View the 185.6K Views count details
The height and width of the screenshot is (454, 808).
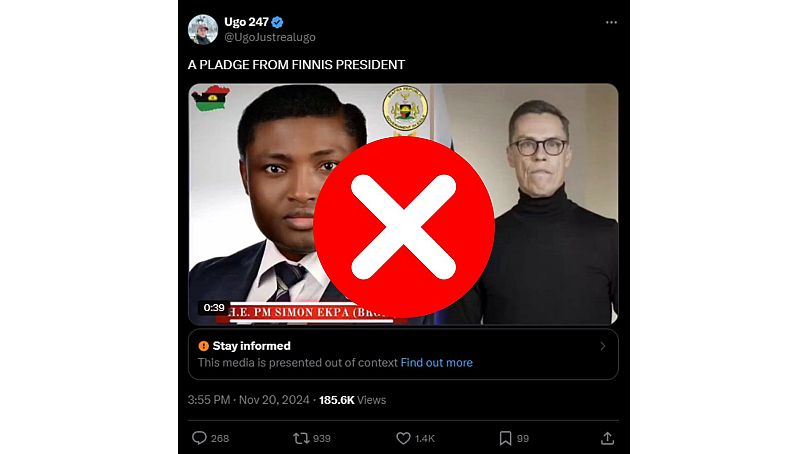click(x=352, y=400)
